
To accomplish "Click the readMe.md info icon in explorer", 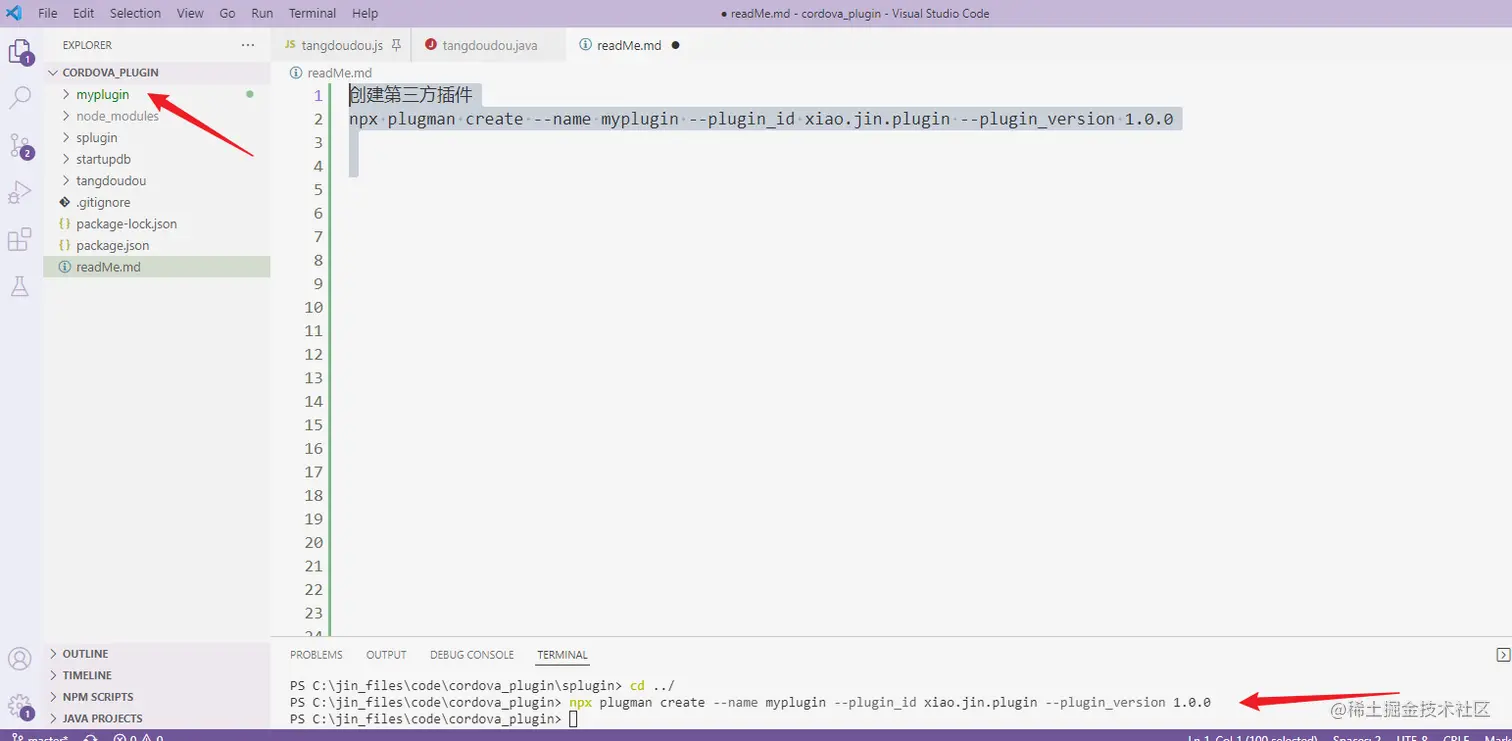I will (65, 267).
